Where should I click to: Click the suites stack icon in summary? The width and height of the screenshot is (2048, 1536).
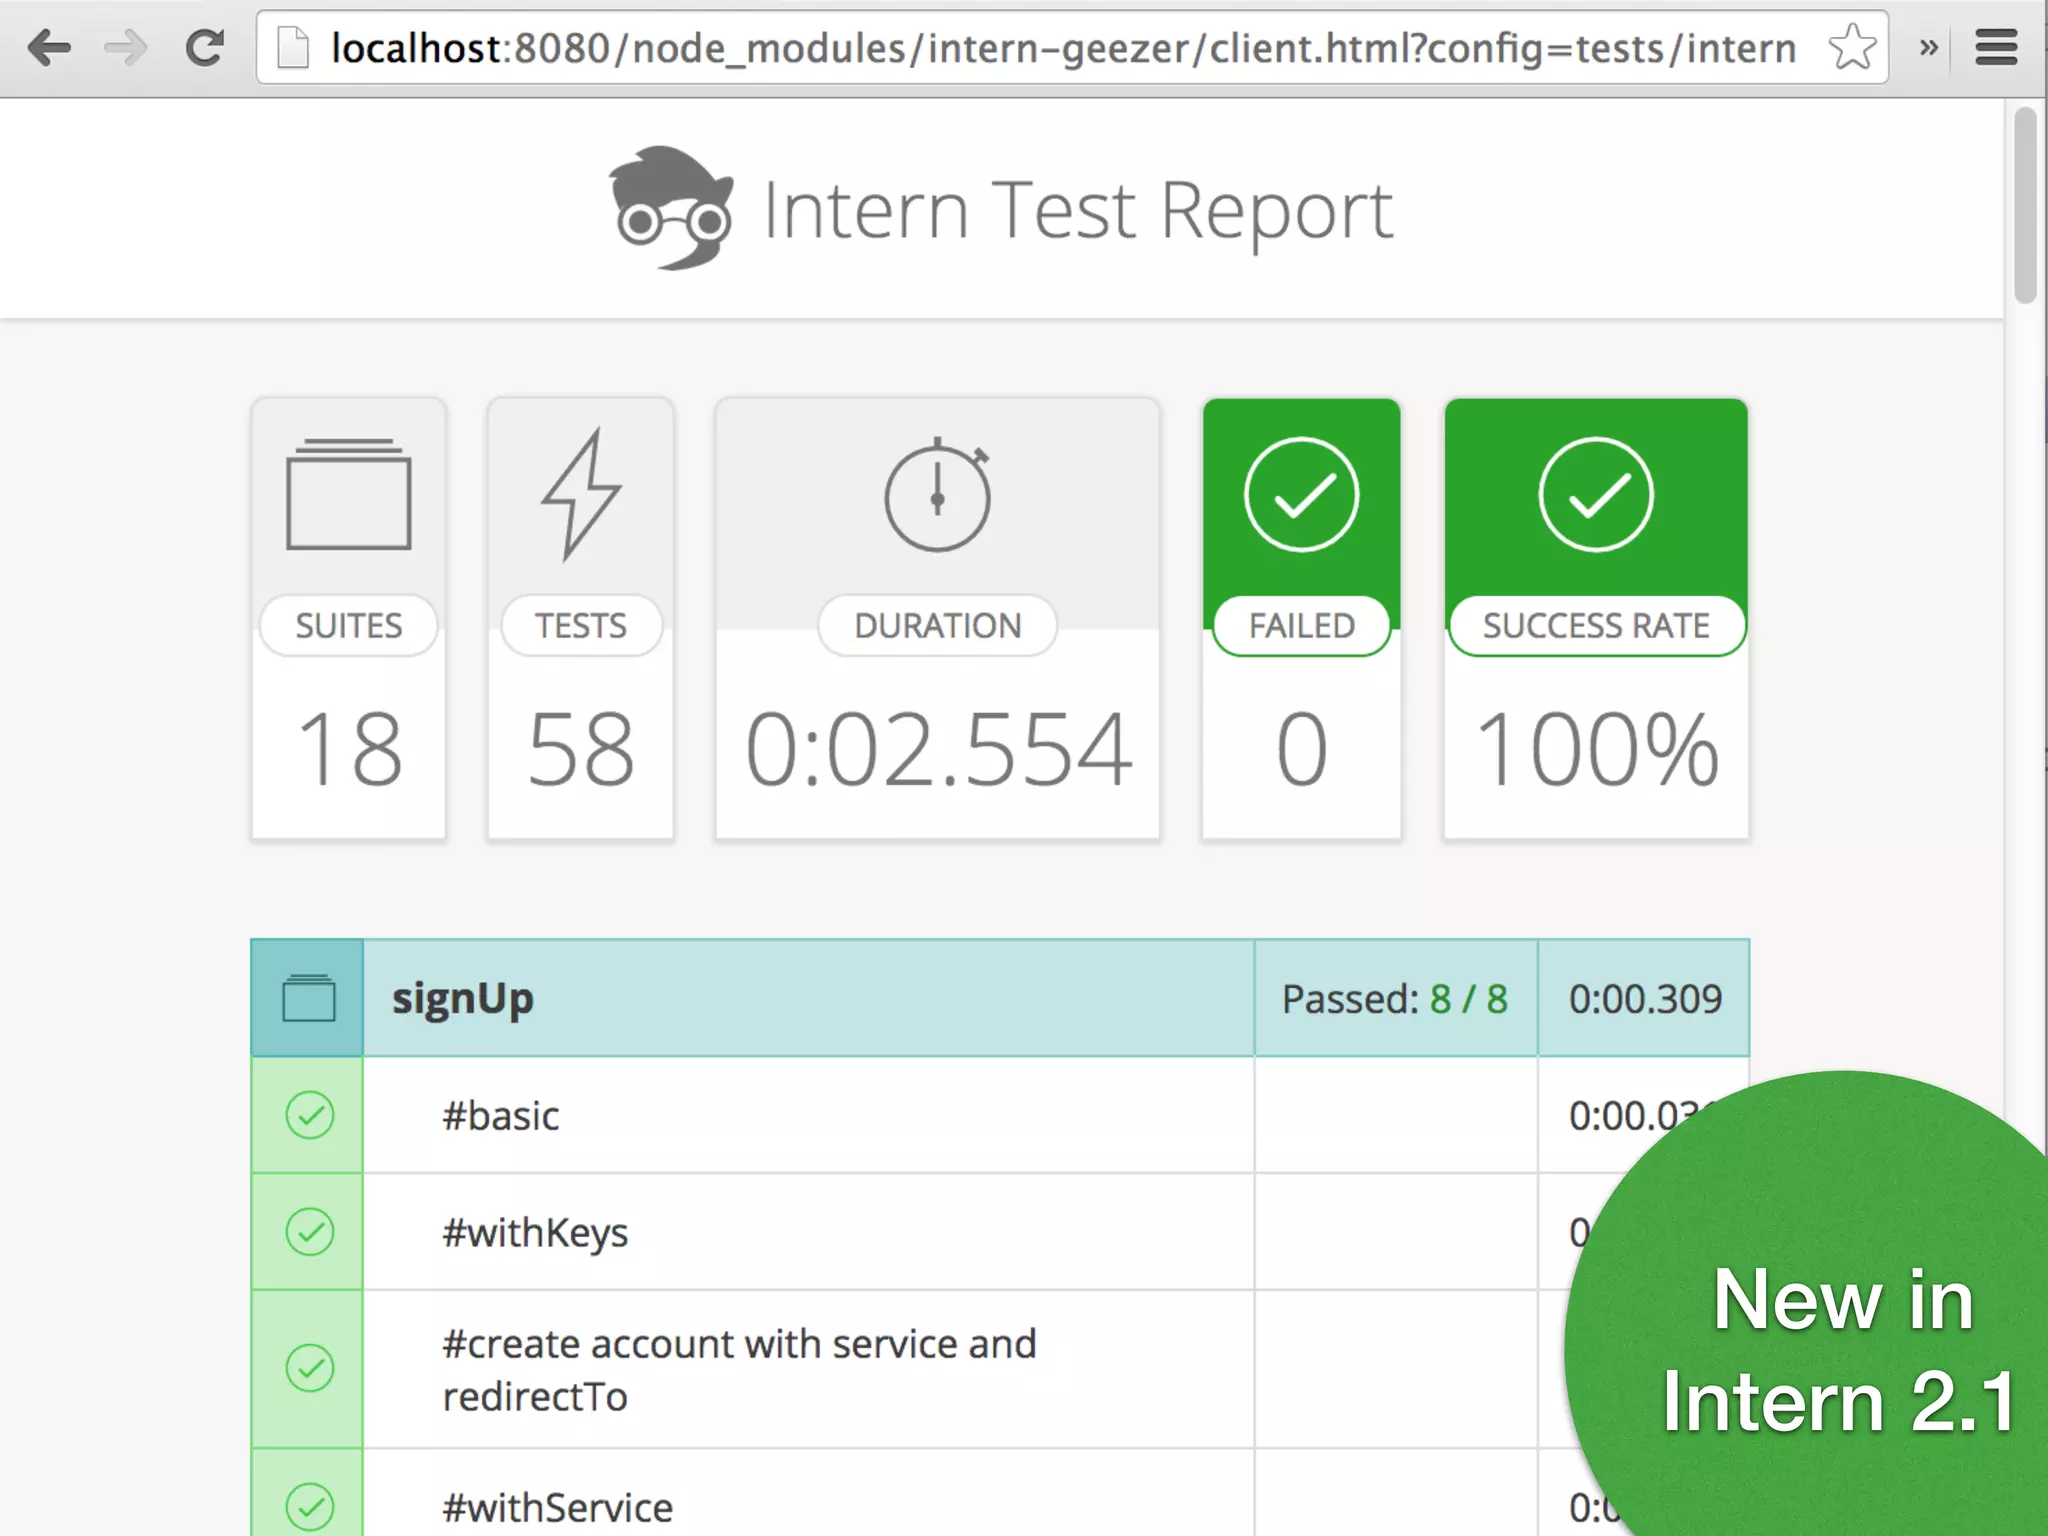(348, 494)
